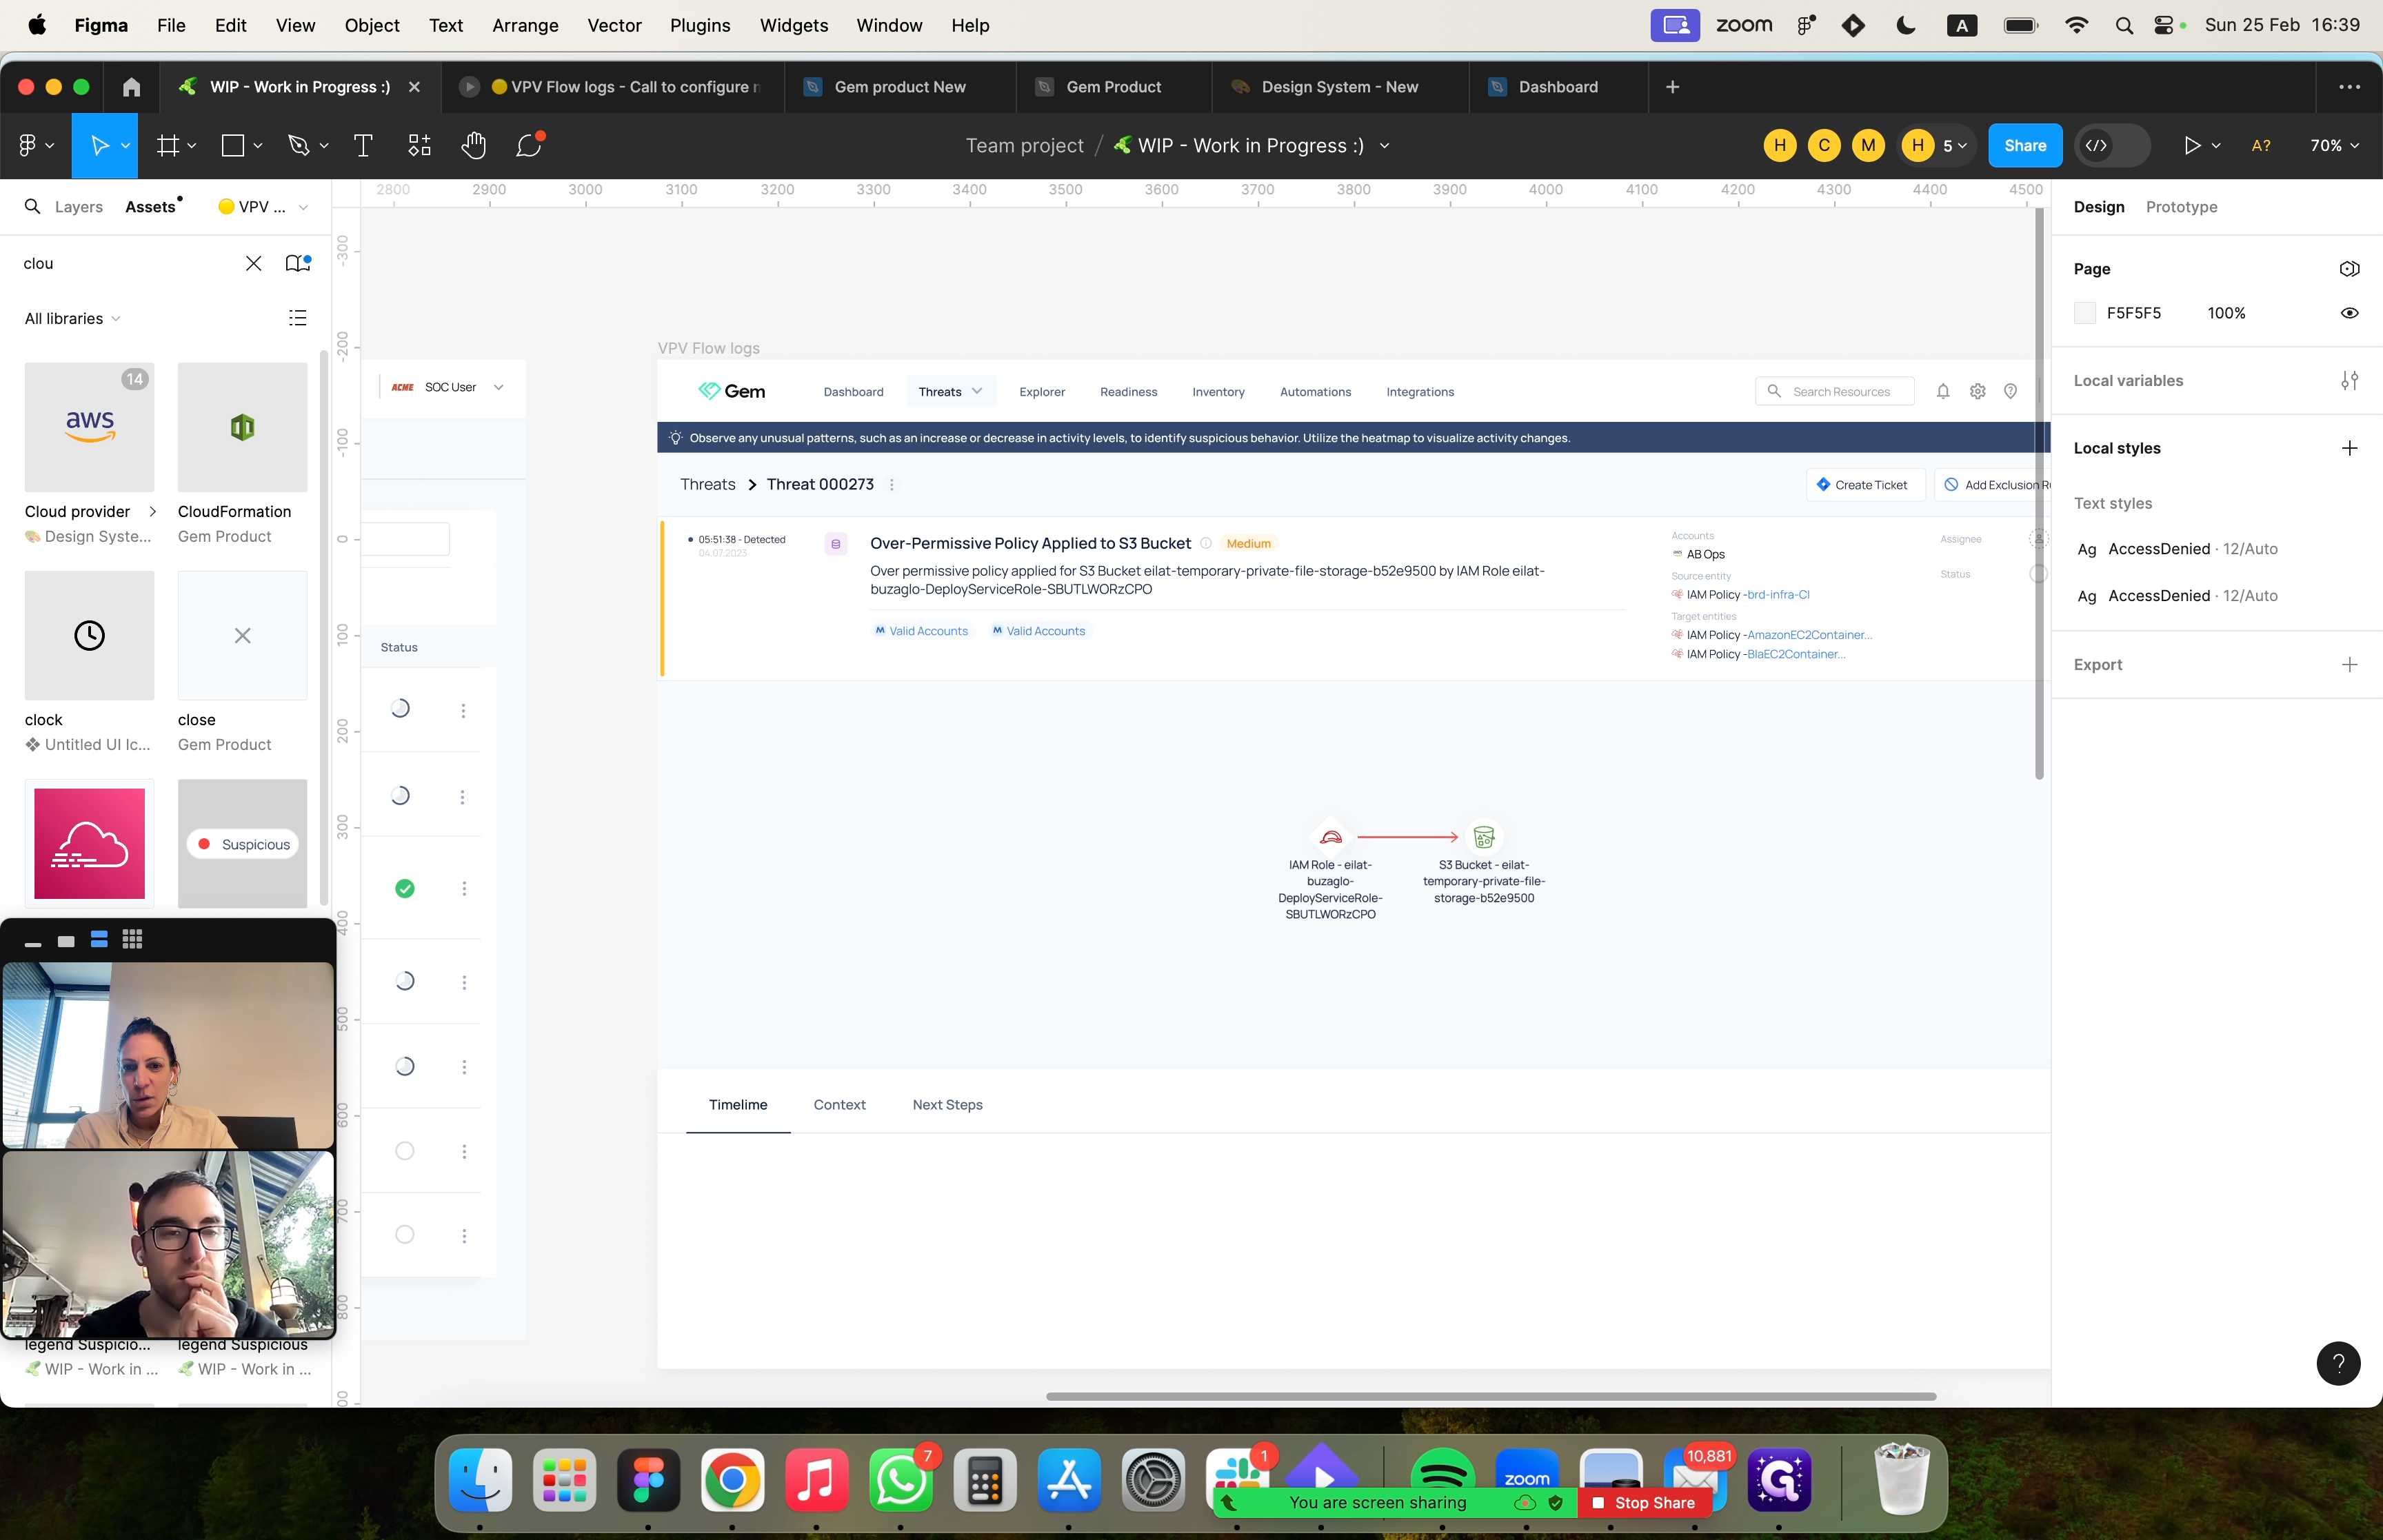Click the blue Share button
This screenshot has width=2383, height=1540.
[x=2024, y=146]
